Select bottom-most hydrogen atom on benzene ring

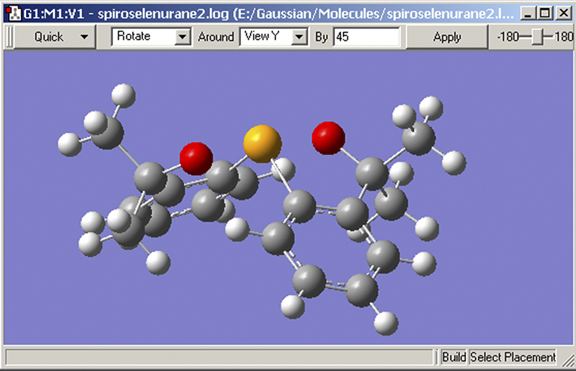386,323
